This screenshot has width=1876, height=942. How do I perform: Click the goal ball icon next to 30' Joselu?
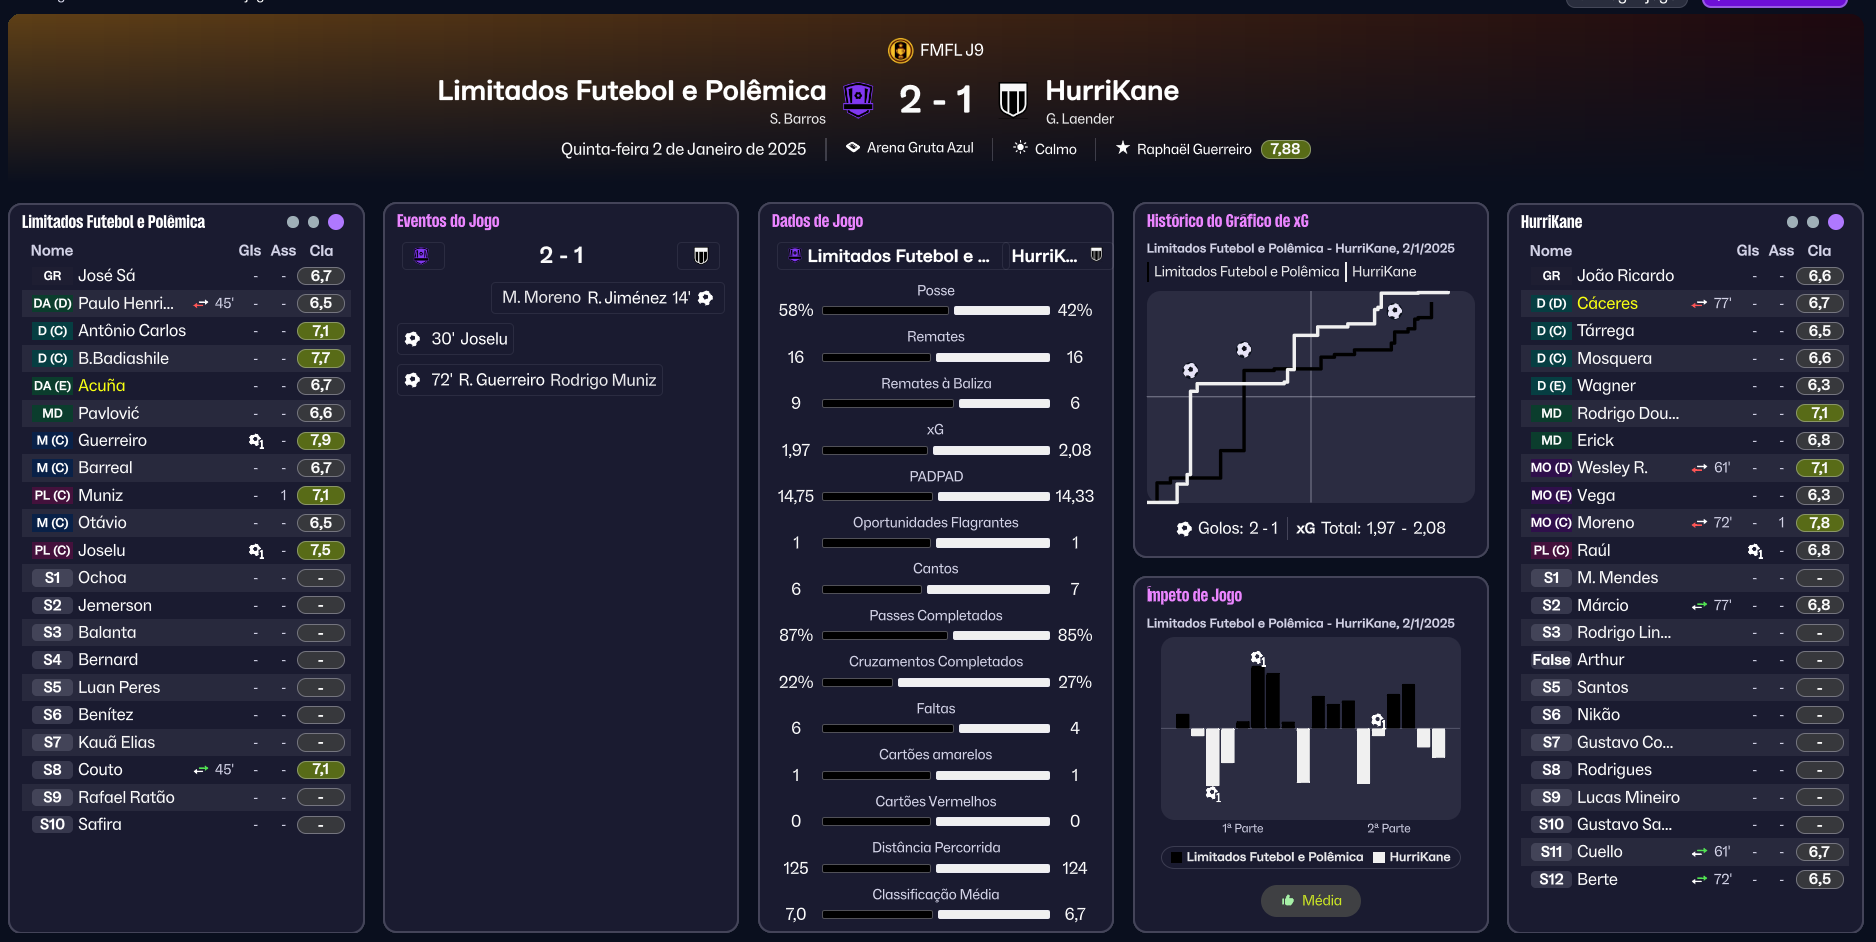(412, 339)
